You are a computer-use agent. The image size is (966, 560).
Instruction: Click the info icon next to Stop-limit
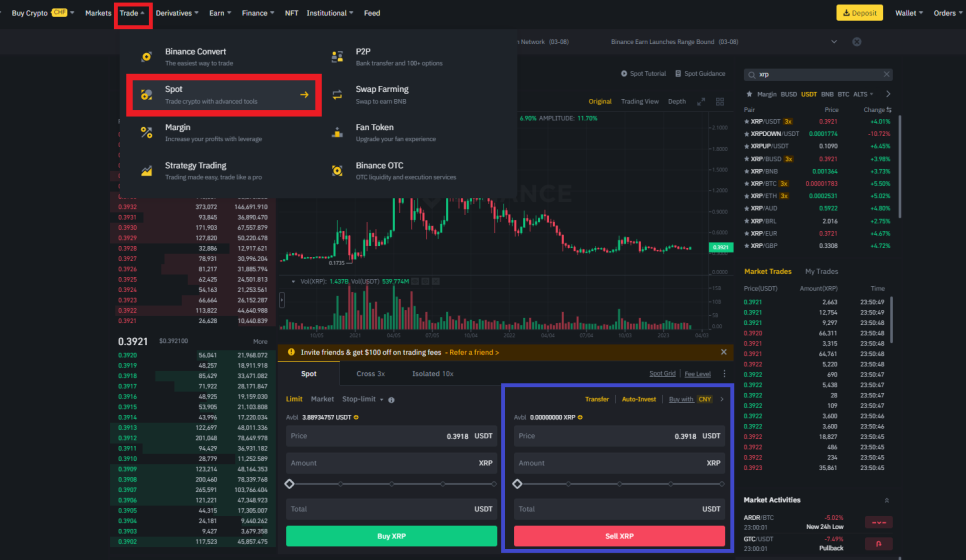(391, 400)
